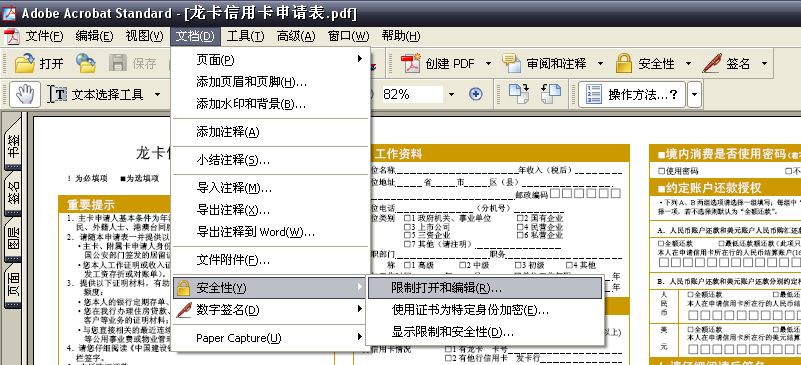Open the 高级(A) menu
This screenshot has height=365, width=801.
tap(296, 36)
